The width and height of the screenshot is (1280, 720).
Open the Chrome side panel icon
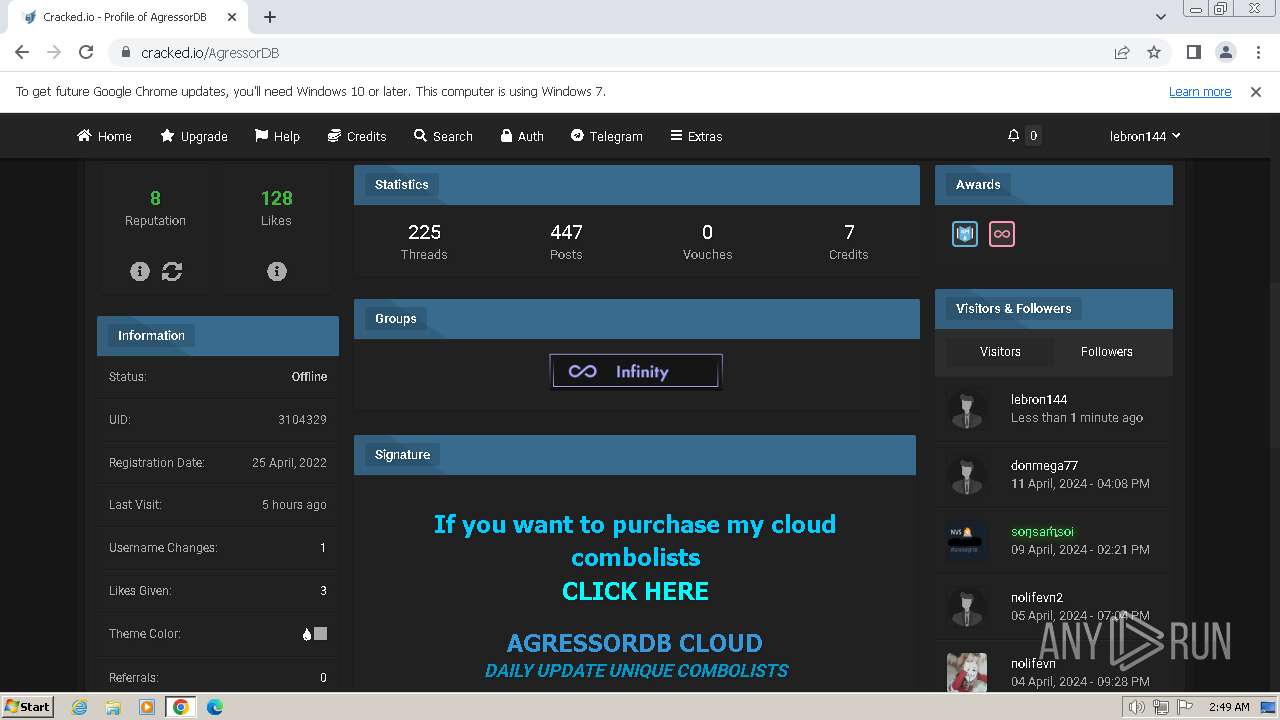pos(1194,52)
